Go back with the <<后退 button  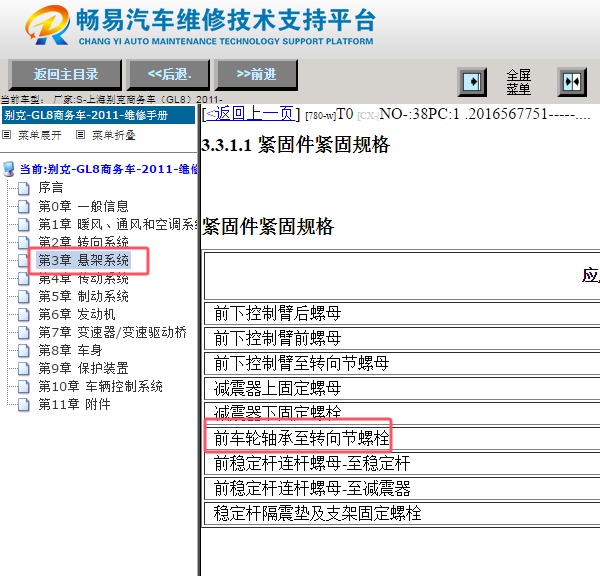[169, 74]
